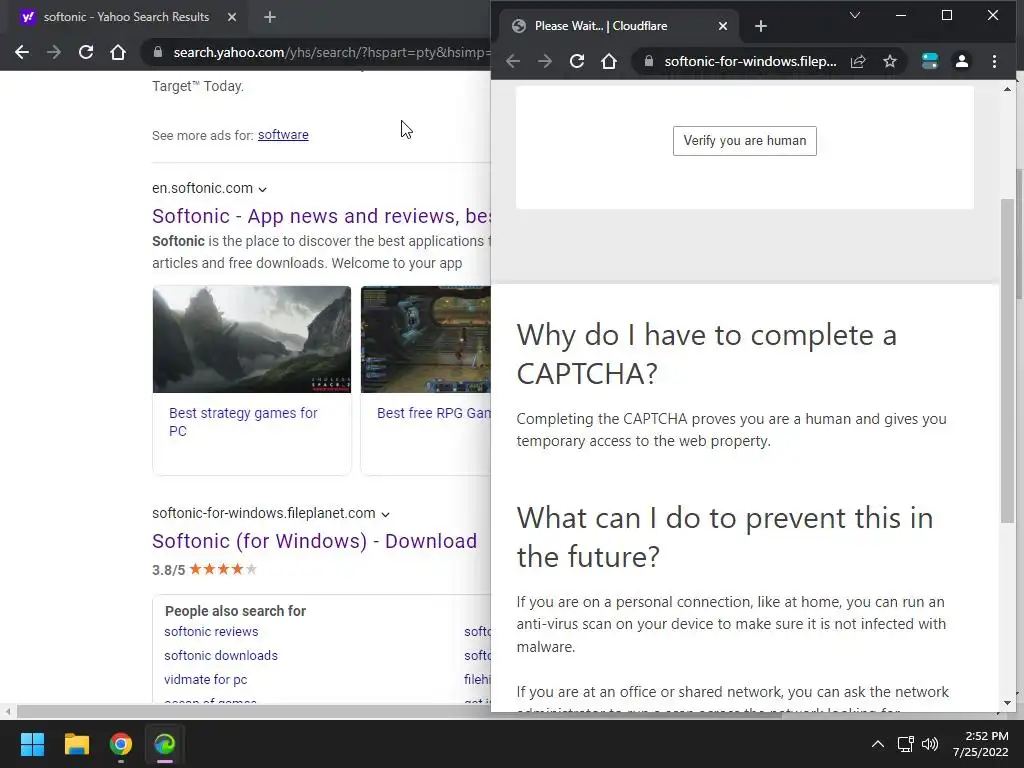Open the tab search chevron

[x=854, y=15]
